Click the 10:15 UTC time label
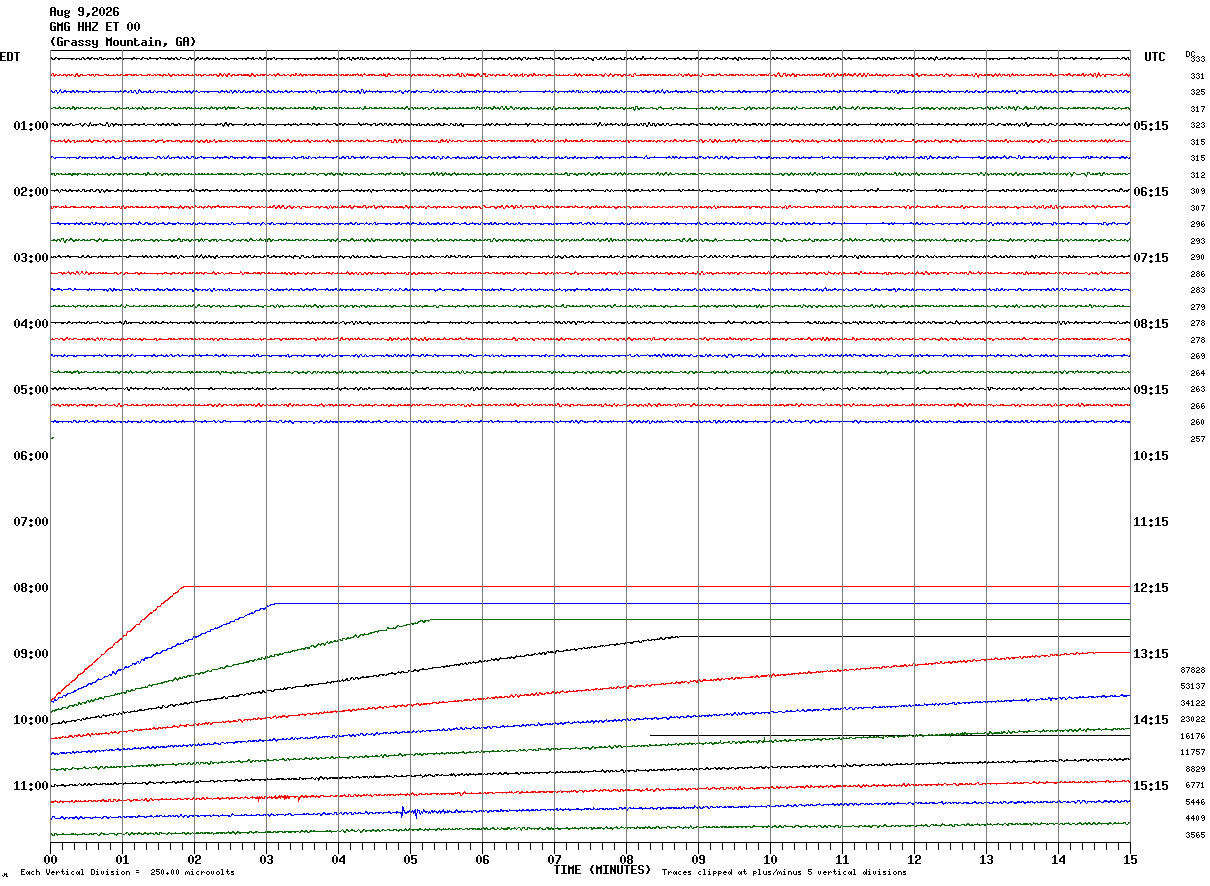 pos(1151,456)
